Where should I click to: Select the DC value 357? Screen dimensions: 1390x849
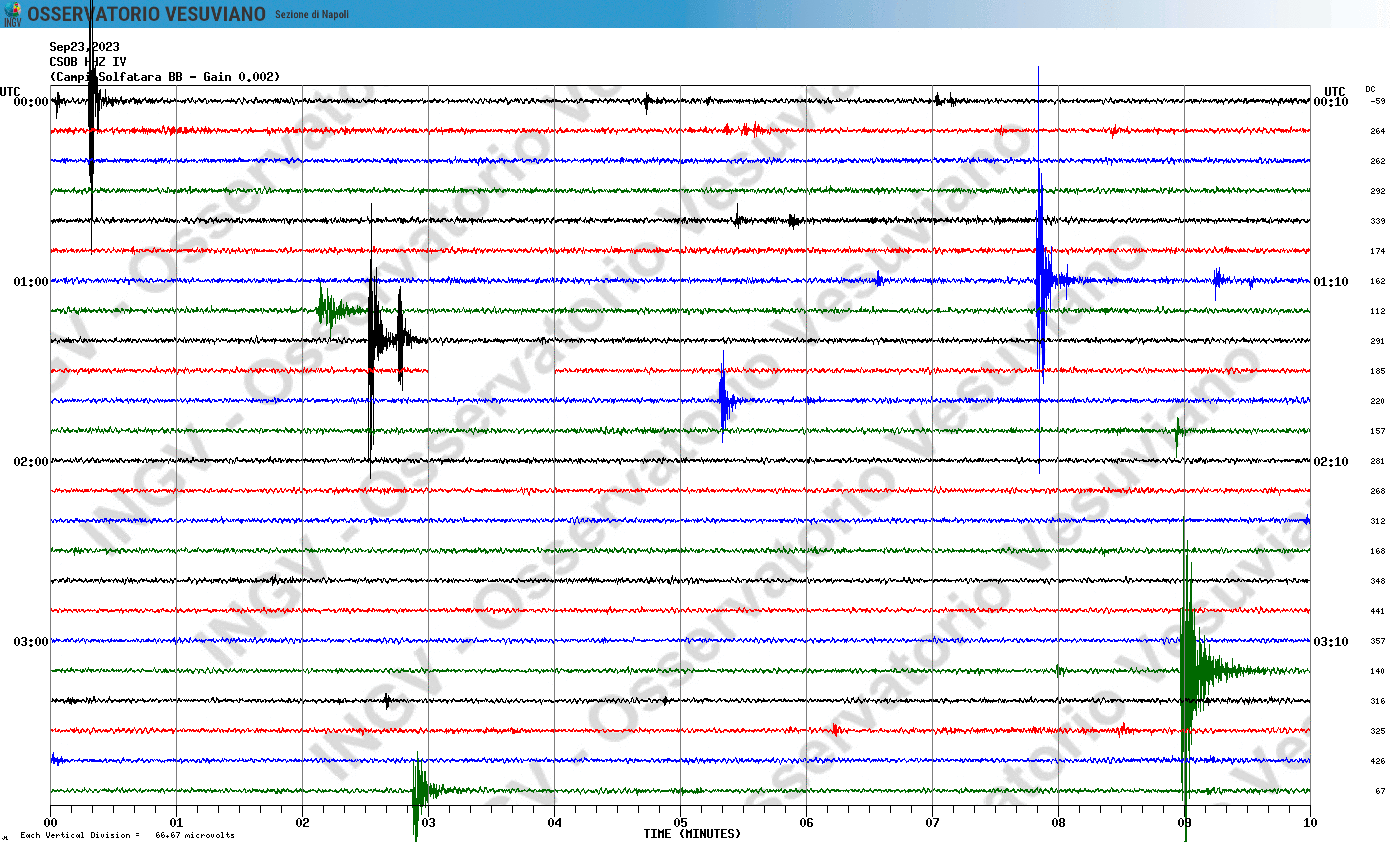(x=1377, y=641)
